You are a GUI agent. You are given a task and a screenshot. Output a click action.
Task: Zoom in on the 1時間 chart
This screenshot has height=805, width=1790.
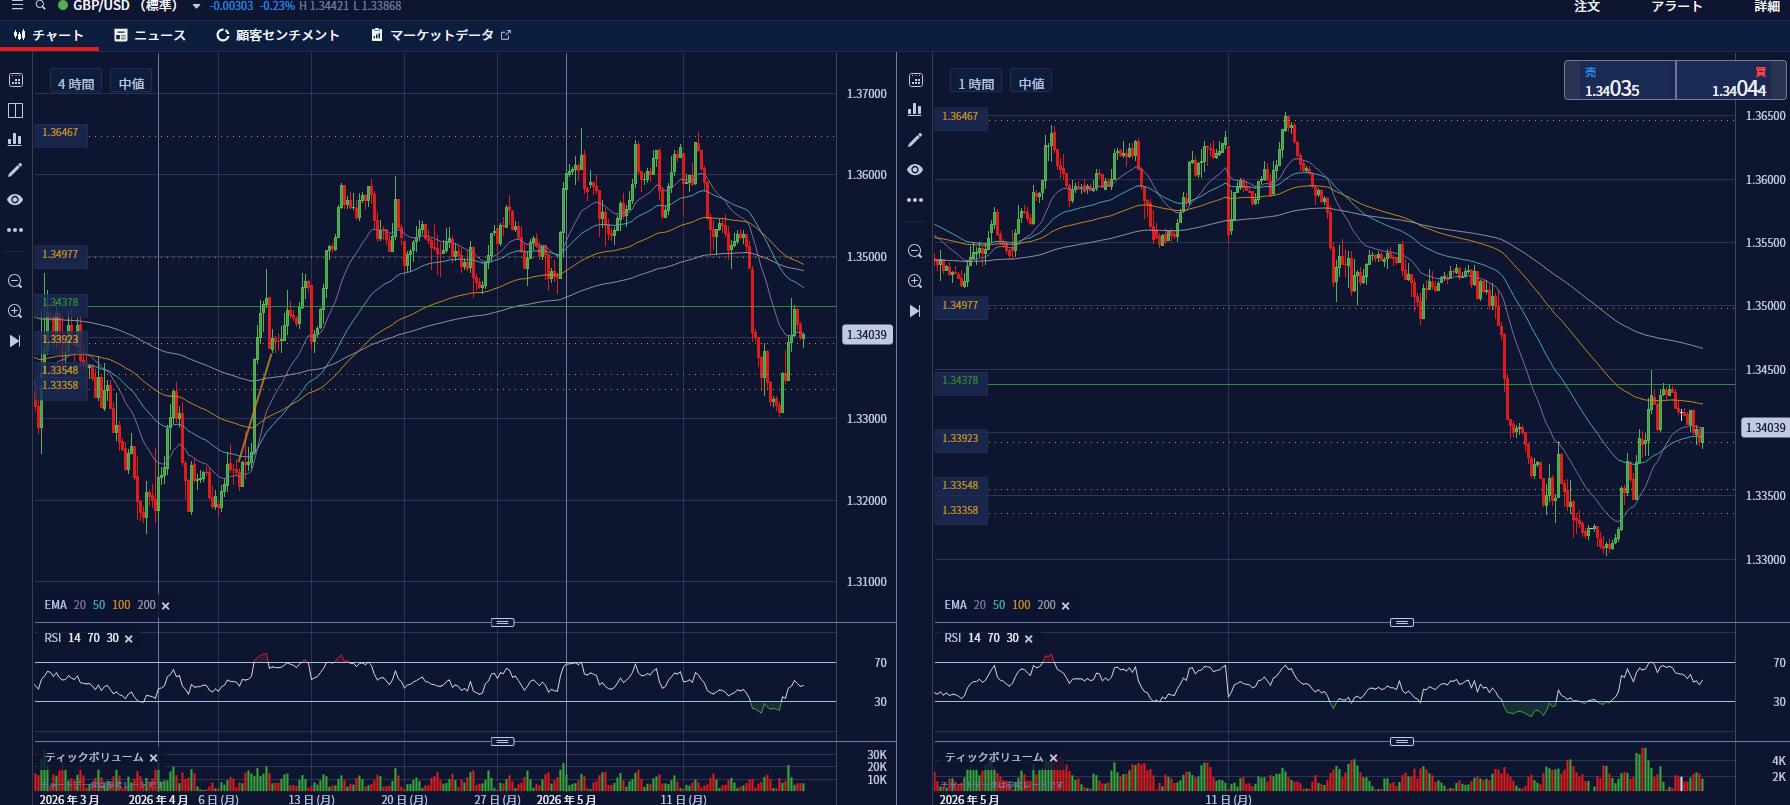(915, 281)
